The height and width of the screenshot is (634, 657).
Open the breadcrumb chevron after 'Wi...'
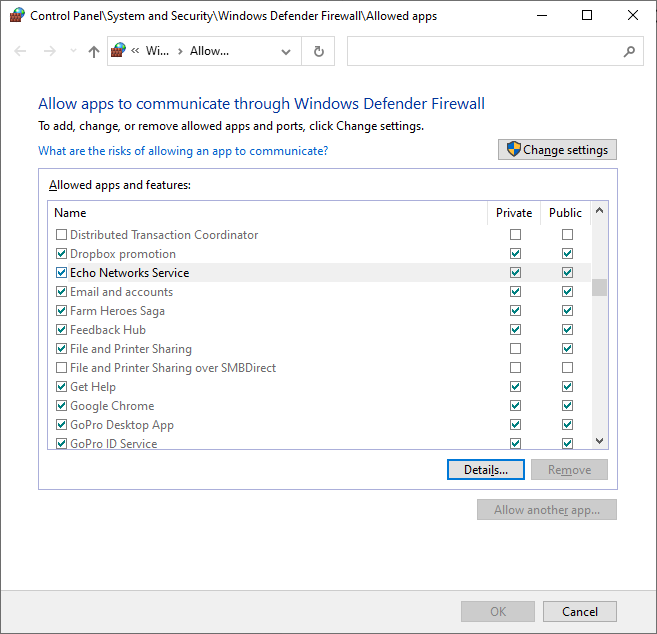[180, 52]
